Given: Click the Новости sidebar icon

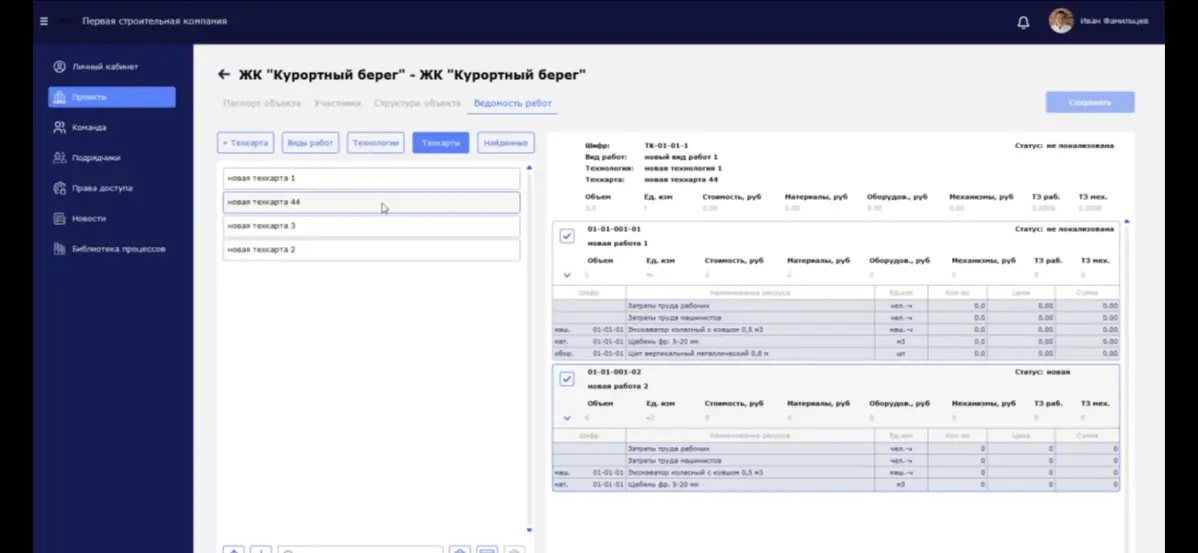Looking at the screenshot, I should pos(59,218).
